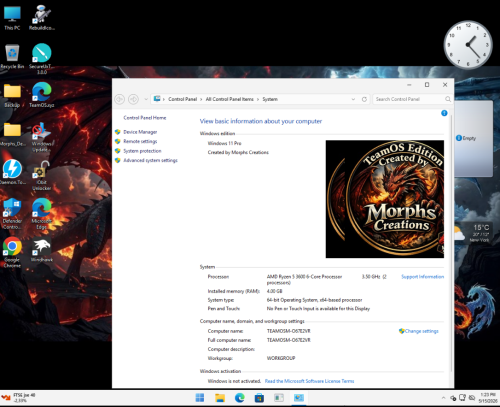500x407 pixels.
Task: Open the Support Information link
Action: click(x=422, y=277)
